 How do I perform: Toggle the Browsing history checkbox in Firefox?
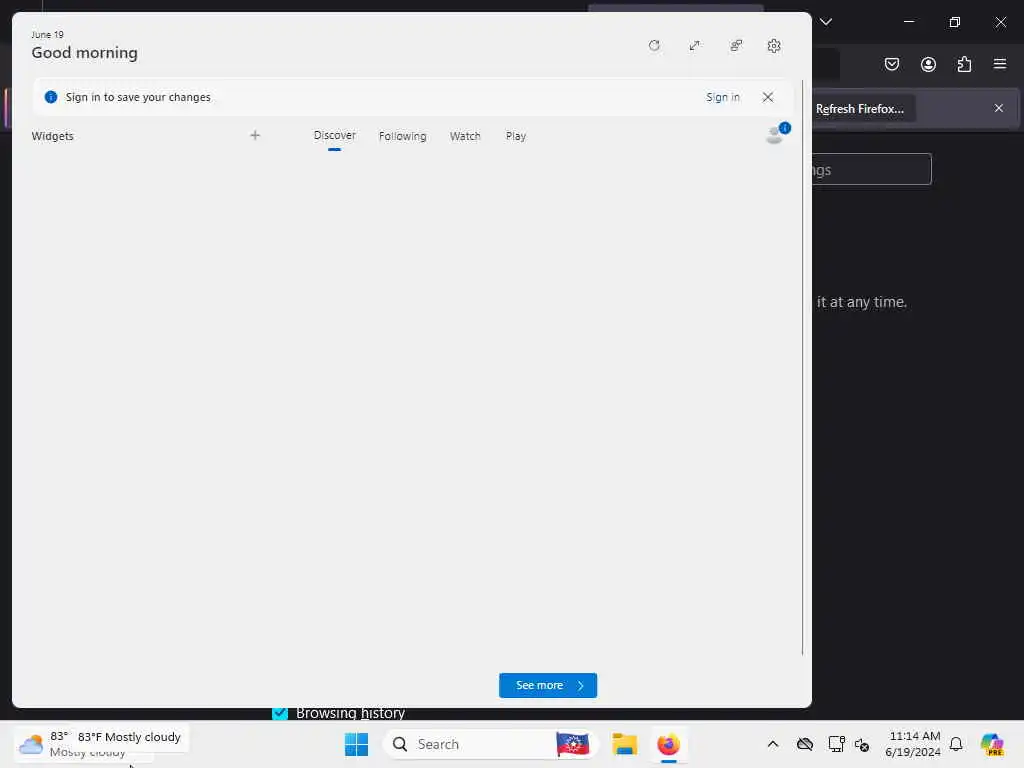tap(280, 713)
